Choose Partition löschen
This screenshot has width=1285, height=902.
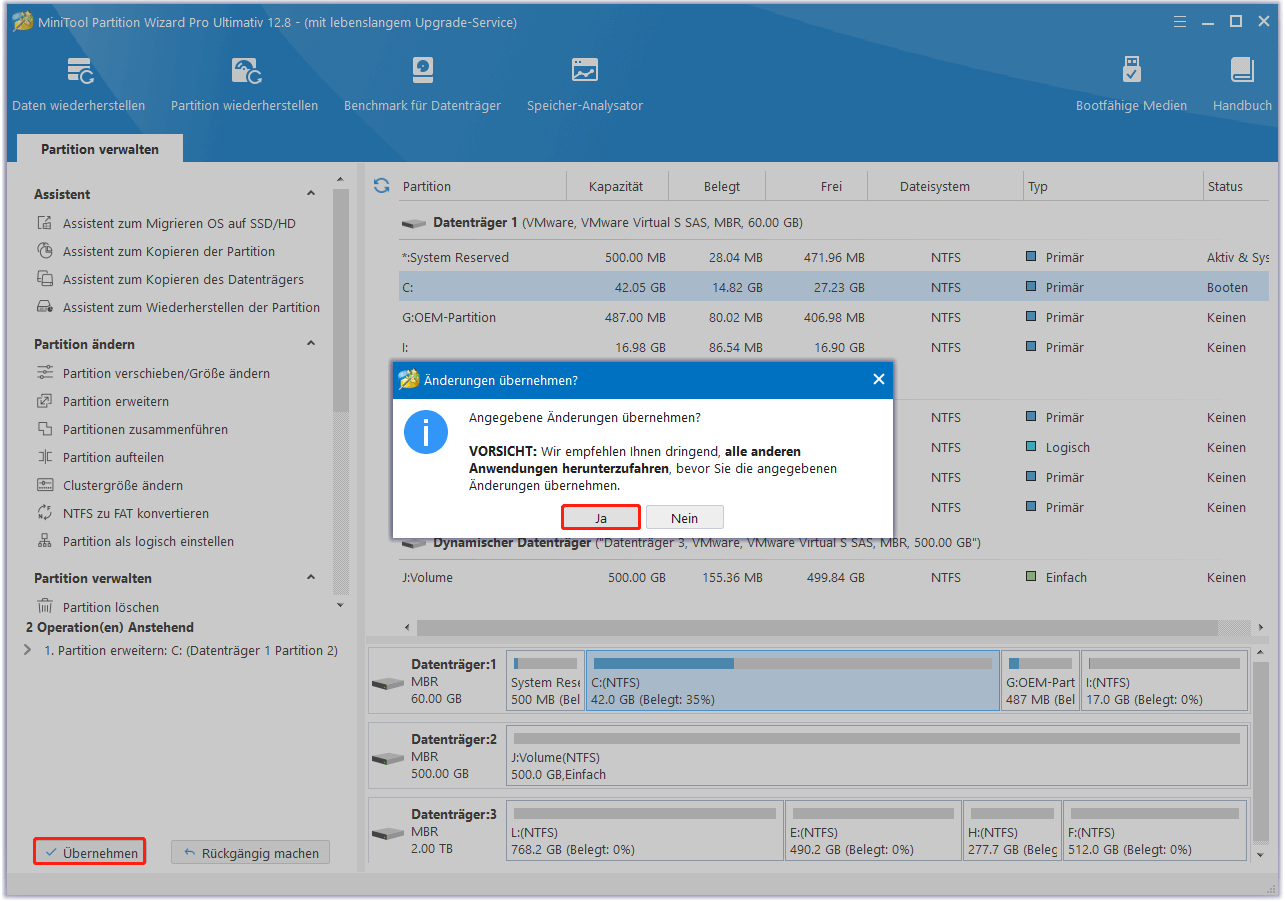110,607
